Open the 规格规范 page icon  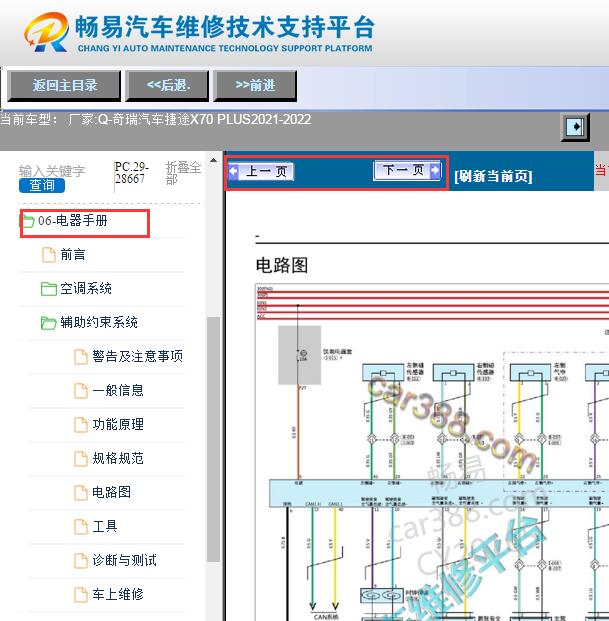pos(81,459)
